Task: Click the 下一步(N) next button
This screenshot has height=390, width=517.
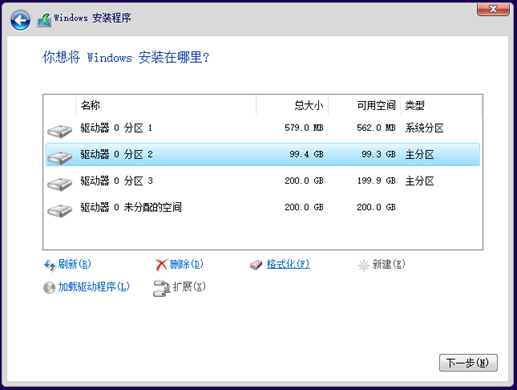Action: 468,363
